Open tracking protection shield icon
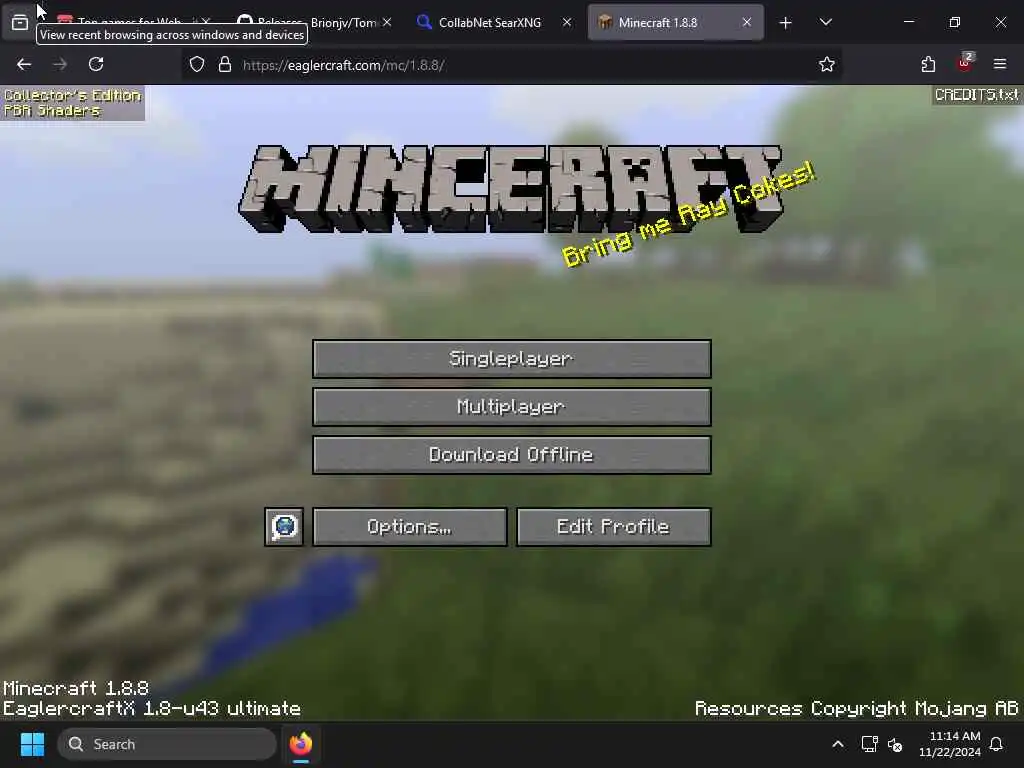 [197, 64]
